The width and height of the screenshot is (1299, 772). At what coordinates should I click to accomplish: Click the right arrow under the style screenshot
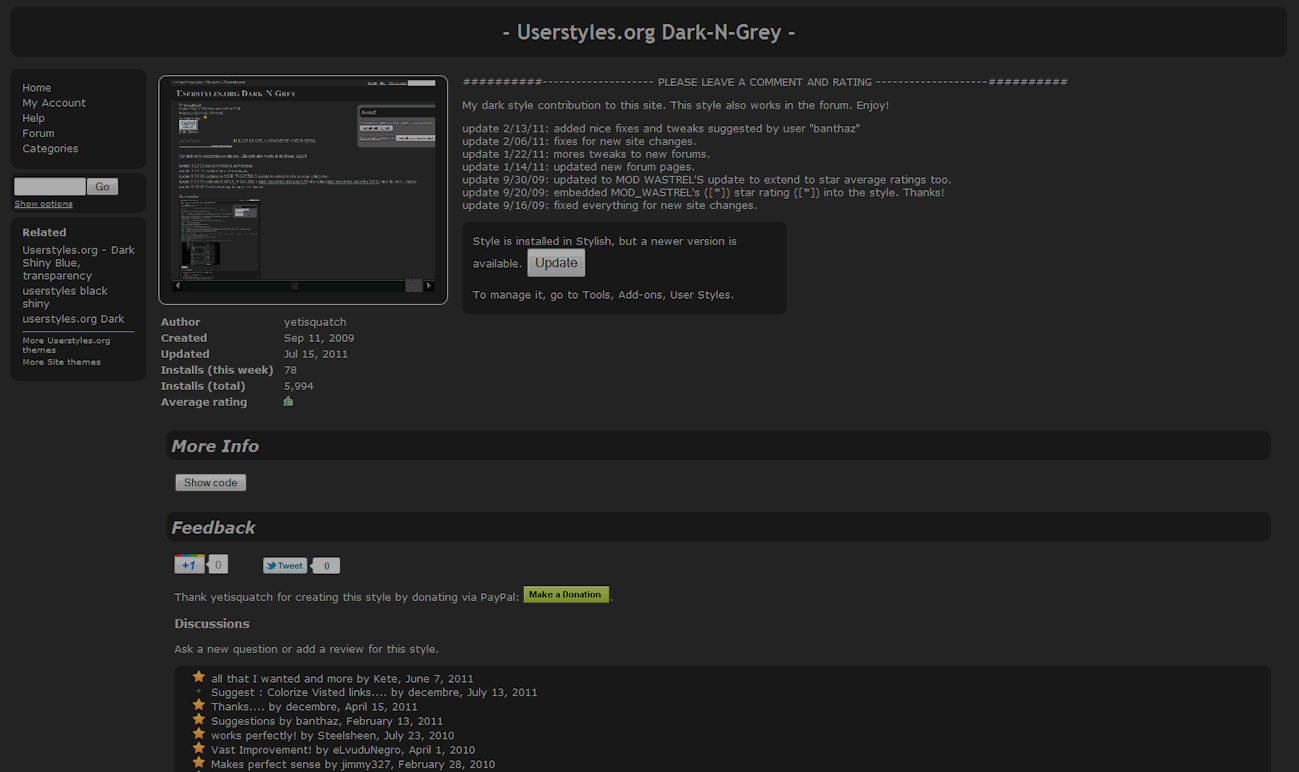[x=430, y=285]
